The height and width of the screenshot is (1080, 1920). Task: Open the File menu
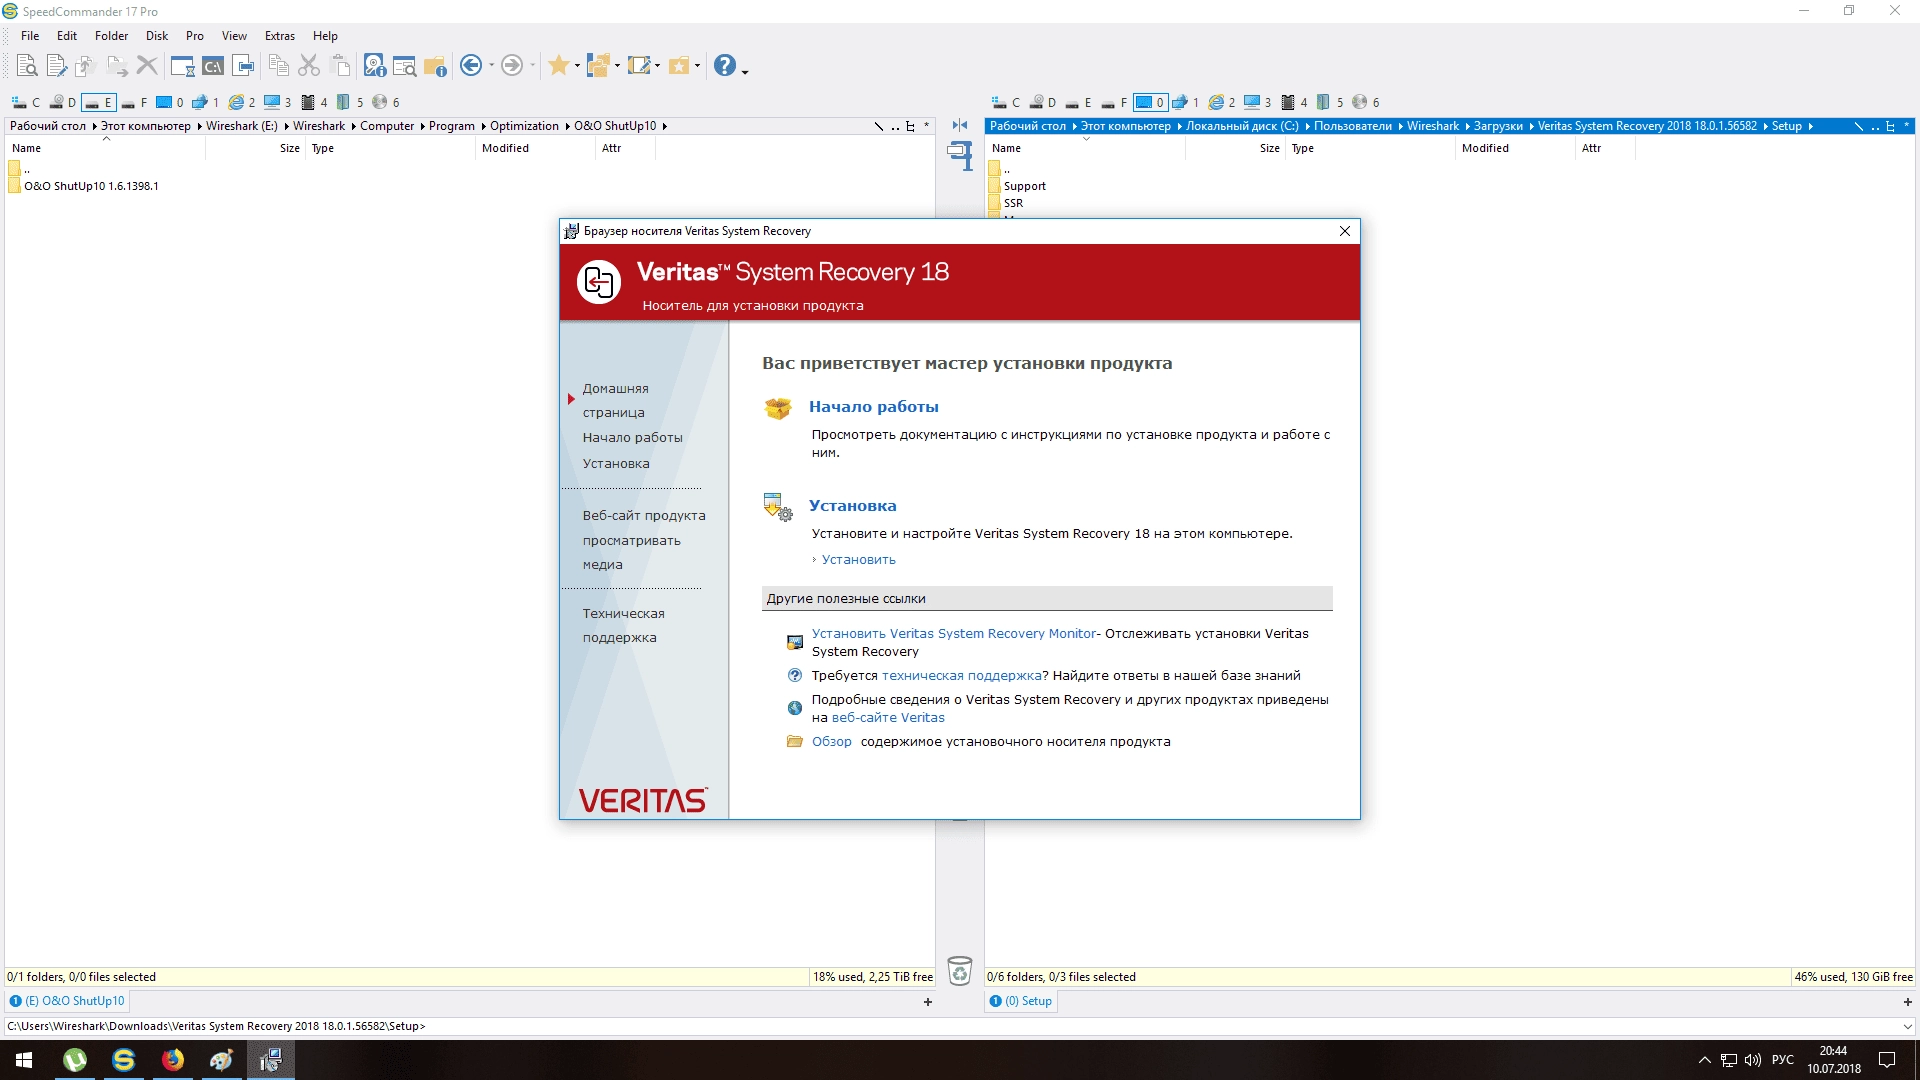tap(30, 36)
